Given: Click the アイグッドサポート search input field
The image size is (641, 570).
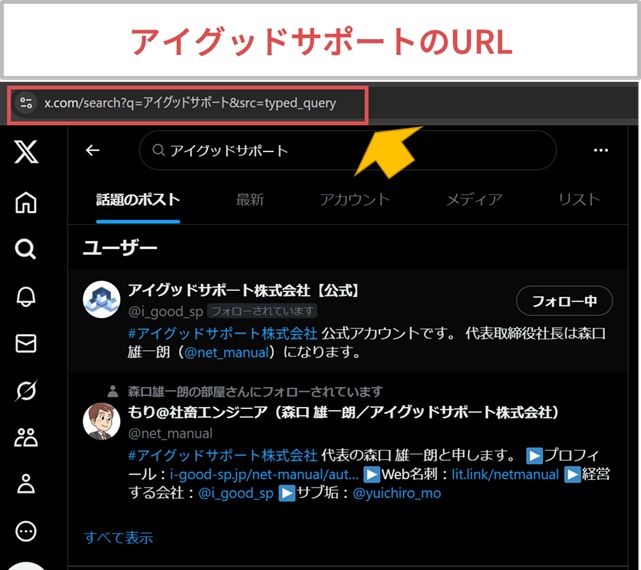Looking at the screenshot, I should pos(347,150).
